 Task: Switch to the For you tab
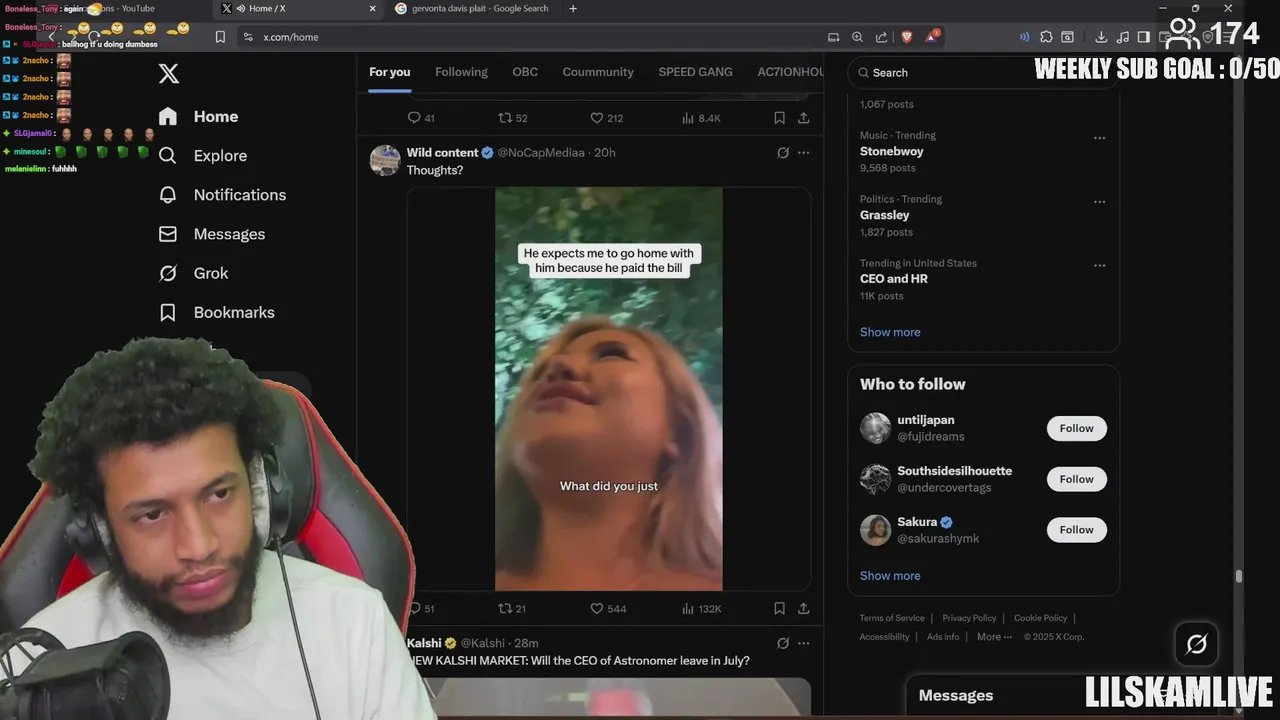coord(390,72)
